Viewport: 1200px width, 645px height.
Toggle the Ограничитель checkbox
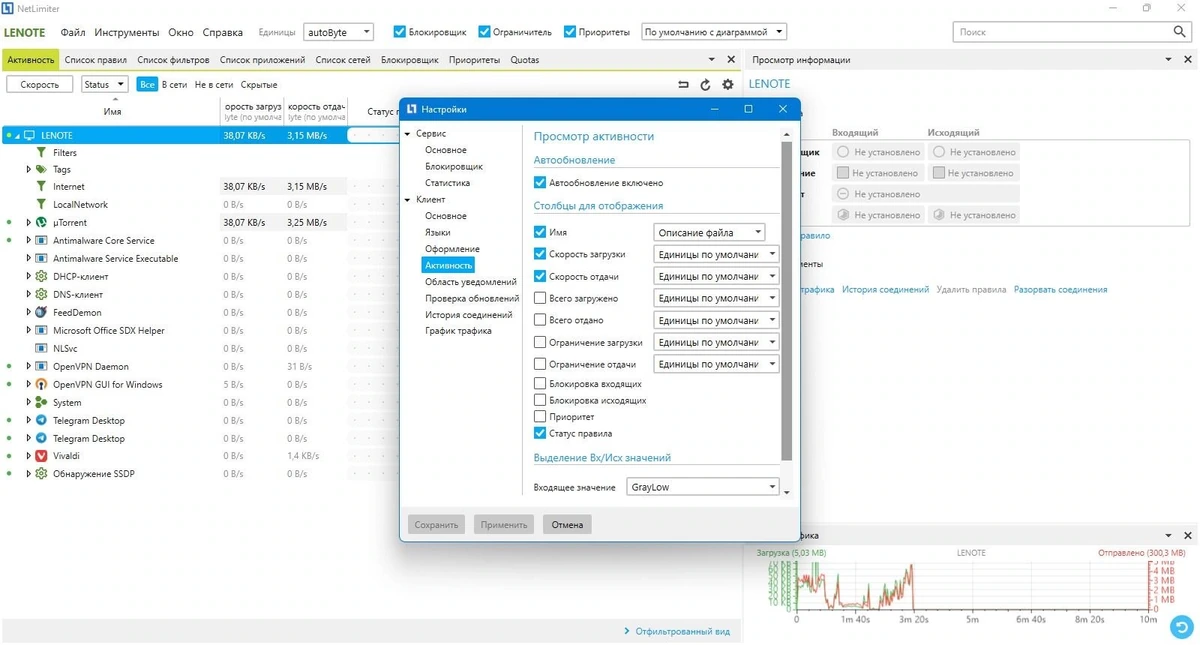tap(485, 32)
